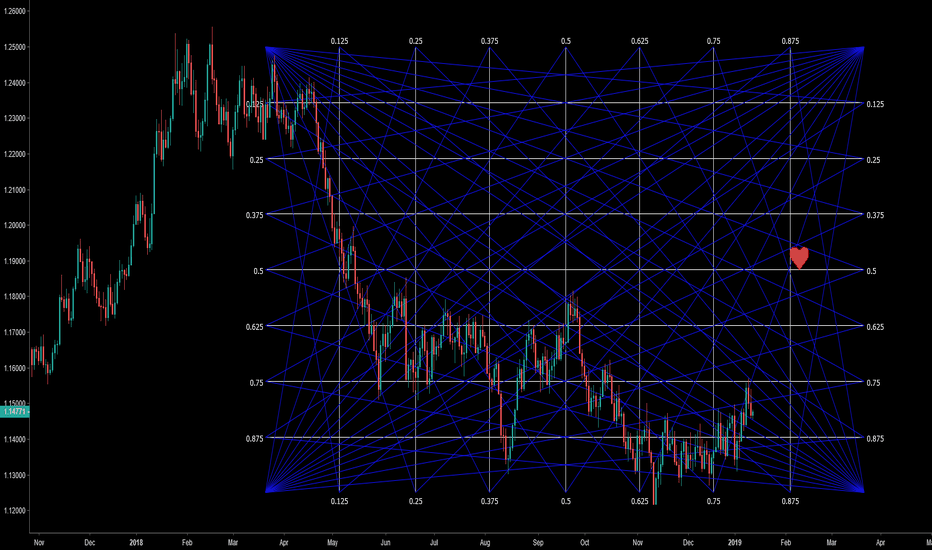Click the Jun label on the time axis

(385, 542)
